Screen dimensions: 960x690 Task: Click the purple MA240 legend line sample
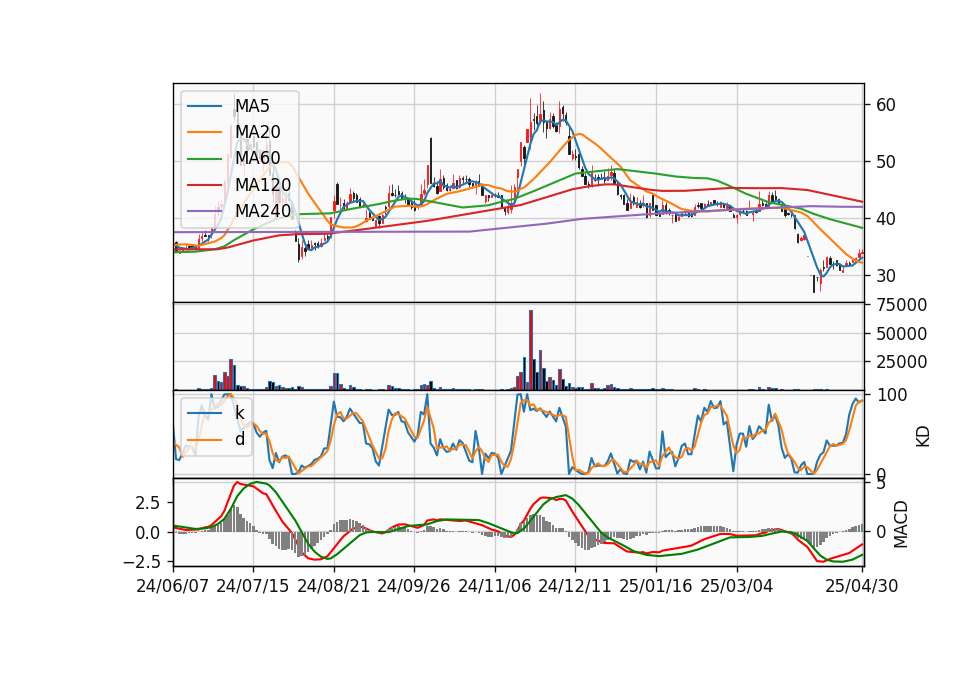(204, 211)
